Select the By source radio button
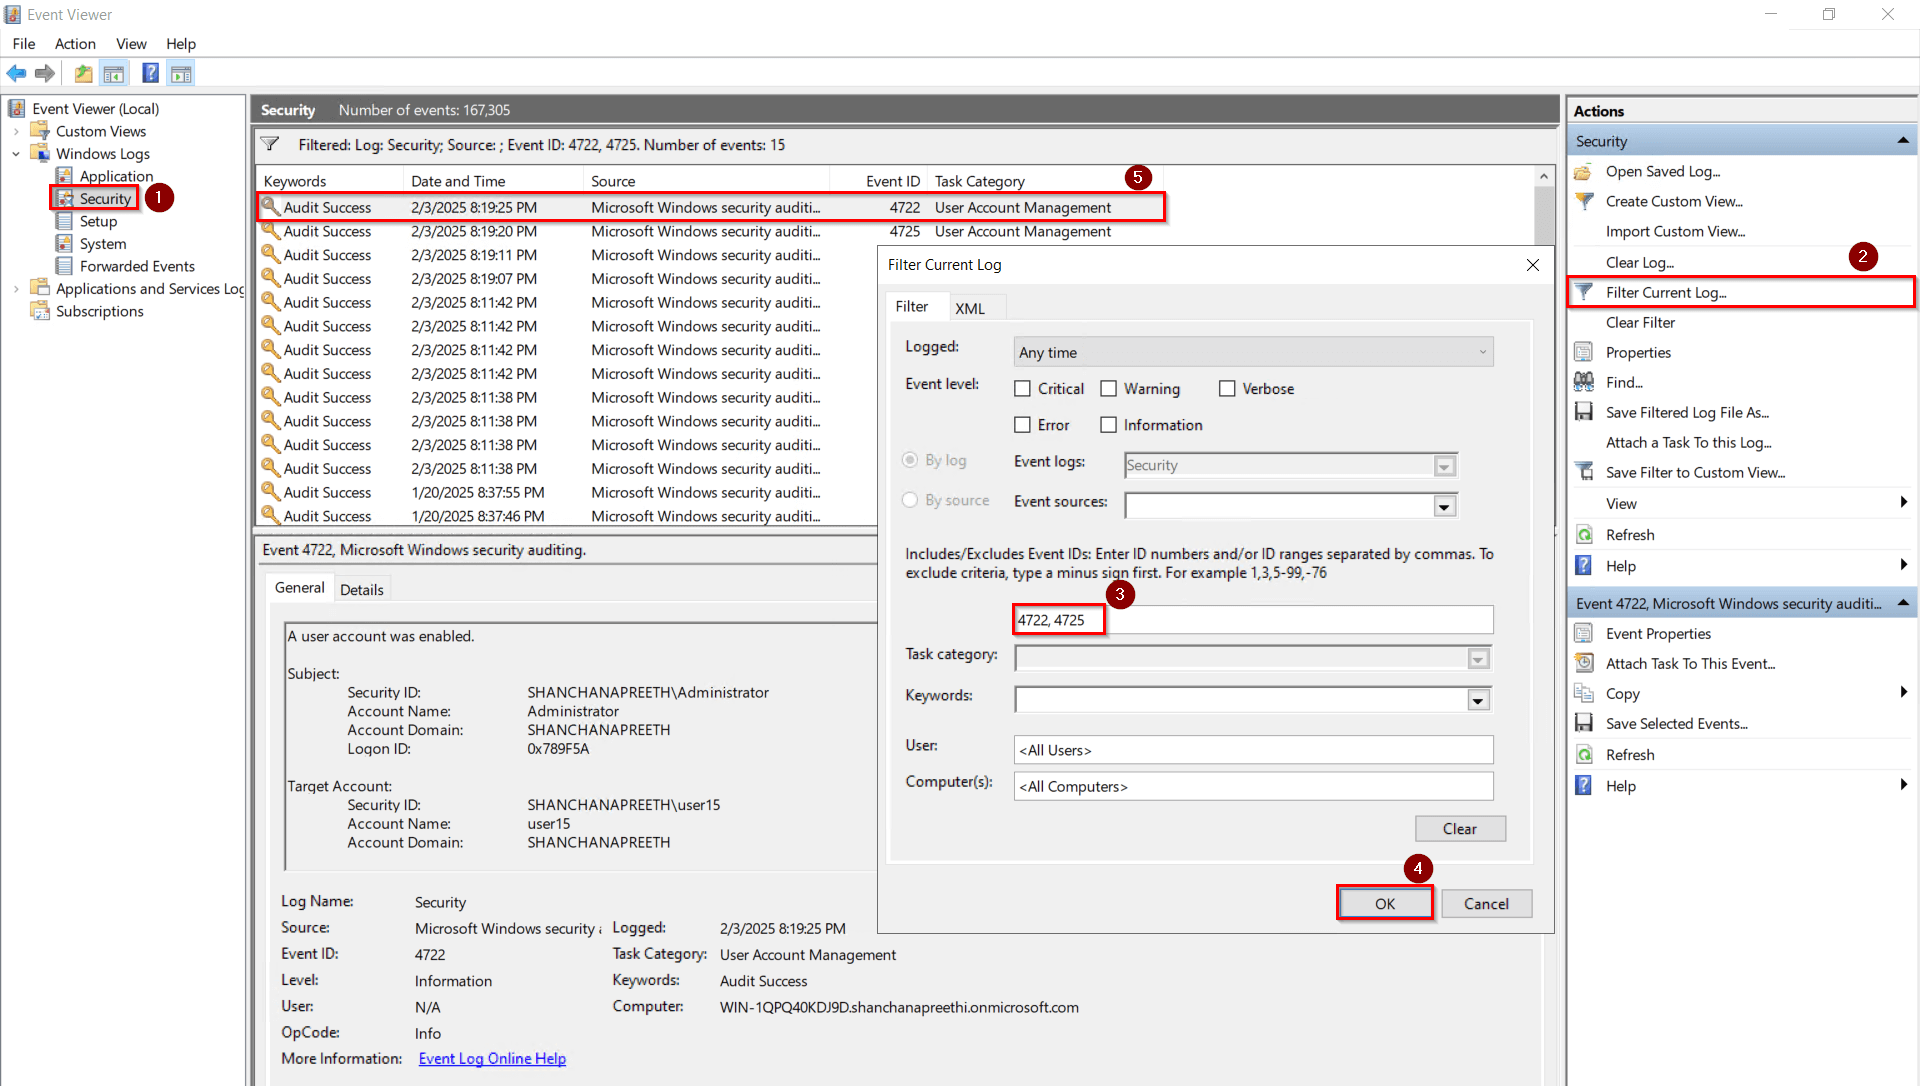The height and width of the screenshot is (1086, 1920). [x=910, y=500]
